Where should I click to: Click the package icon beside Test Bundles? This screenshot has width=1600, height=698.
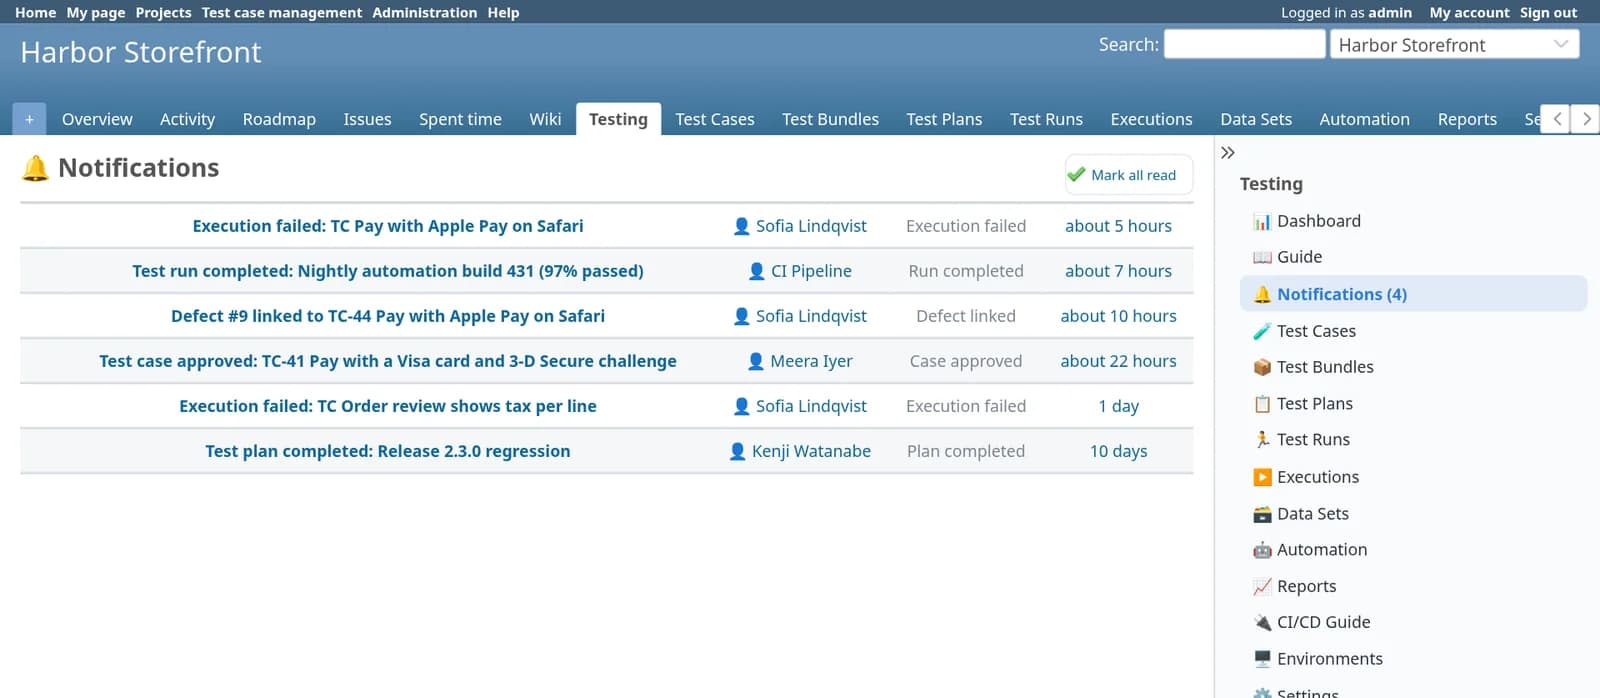1262,367
